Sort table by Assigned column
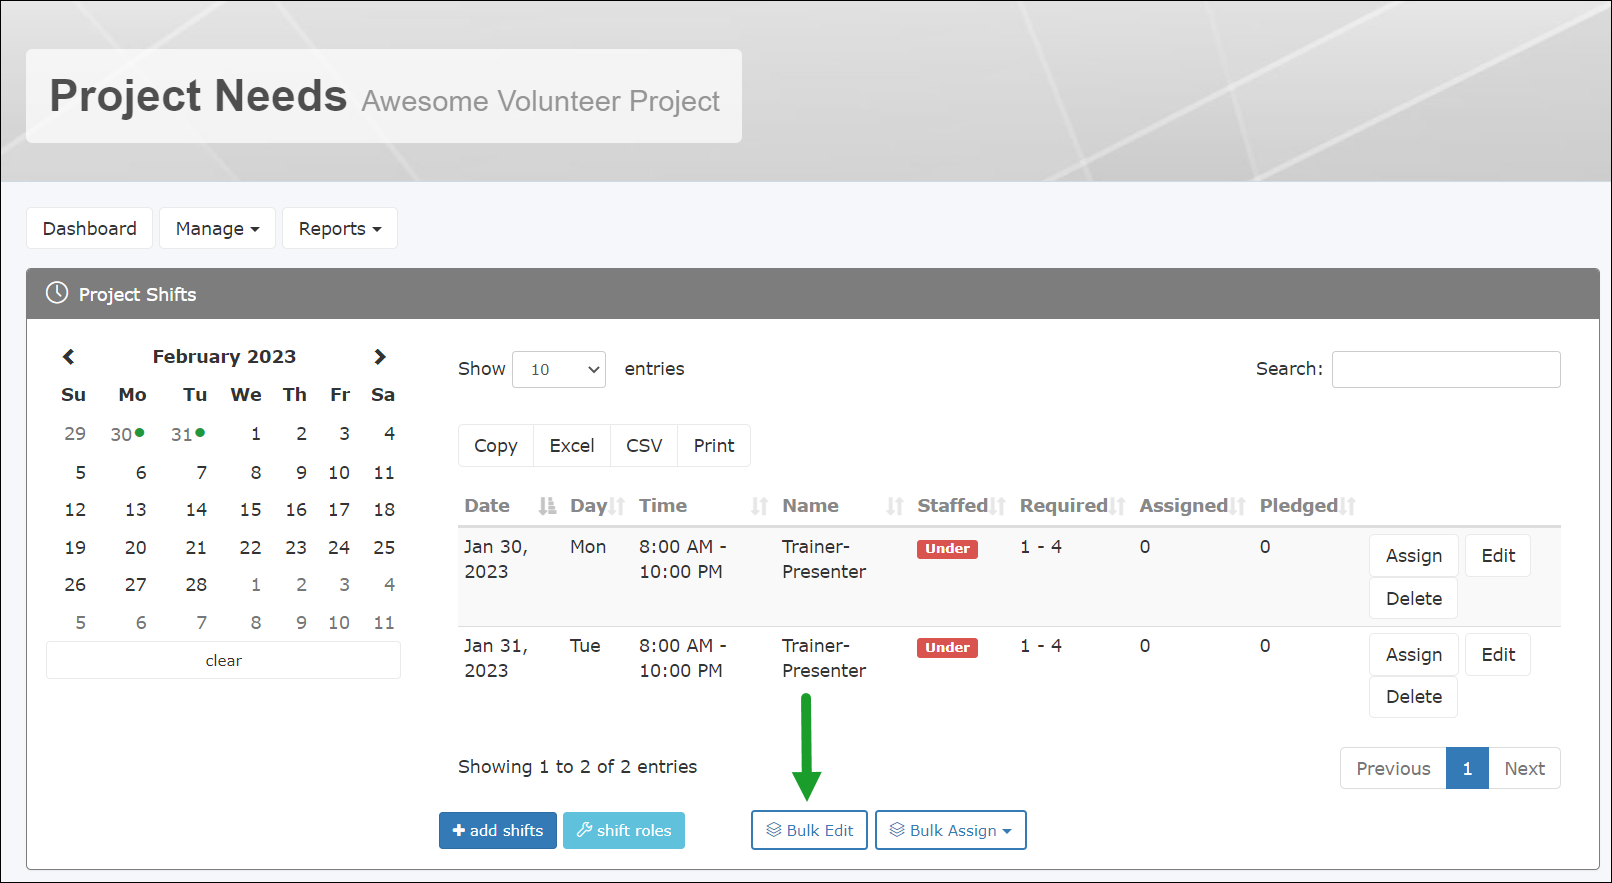The width and height of the screenshot is (1612, 883). (x=1192, y=506)
